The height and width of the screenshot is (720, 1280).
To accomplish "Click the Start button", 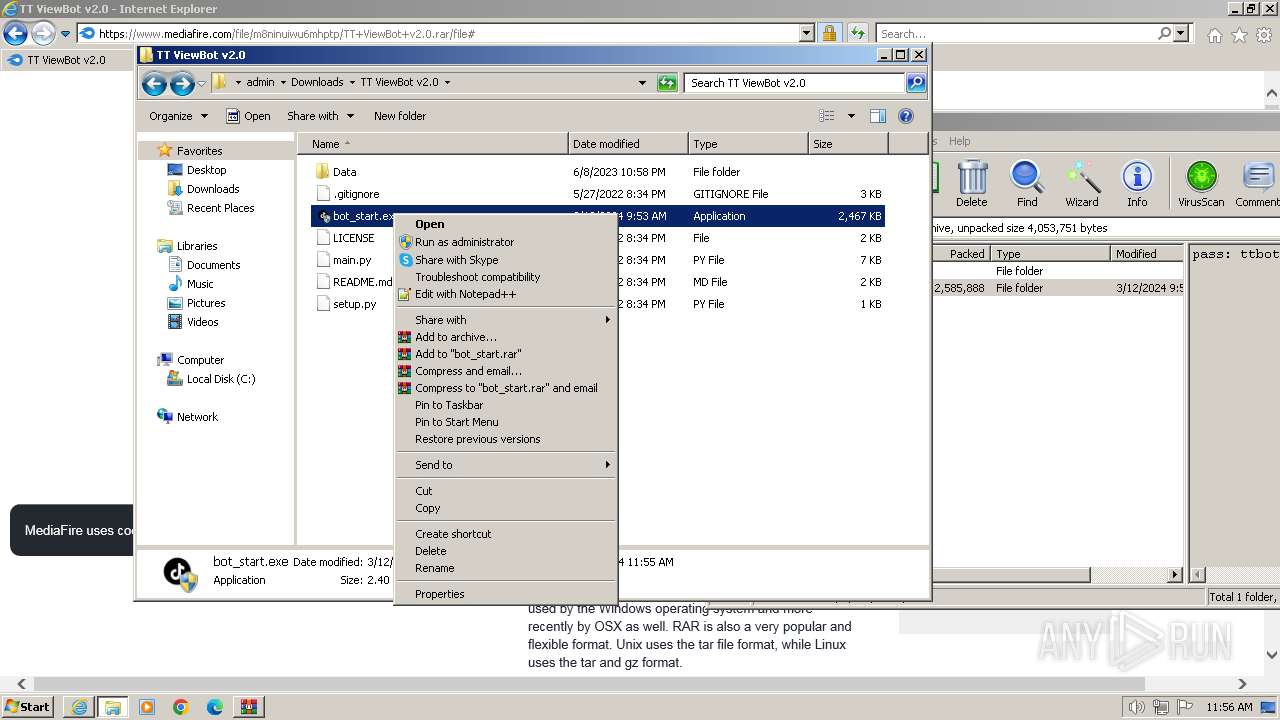I will coord(28,707).
